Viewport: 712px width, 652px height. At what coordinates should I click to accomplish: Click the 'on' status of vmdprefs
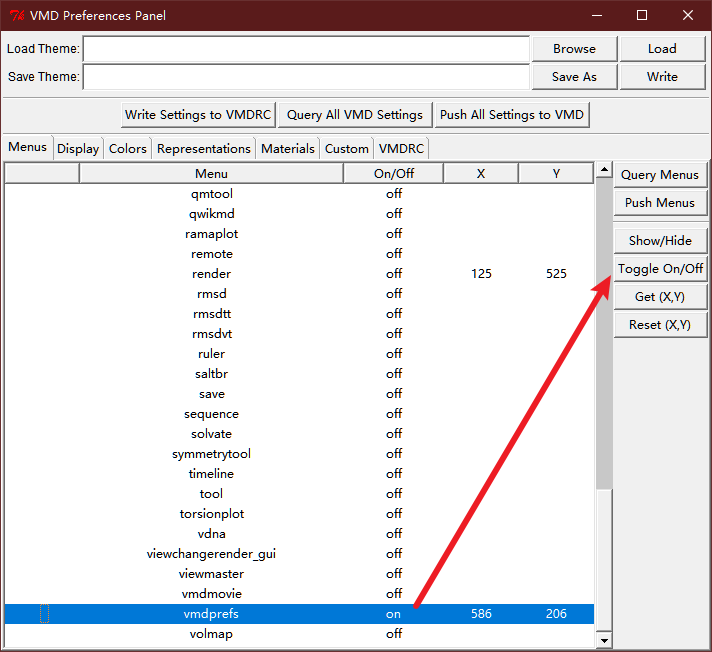pyautogui.click(x=393, y=614)
